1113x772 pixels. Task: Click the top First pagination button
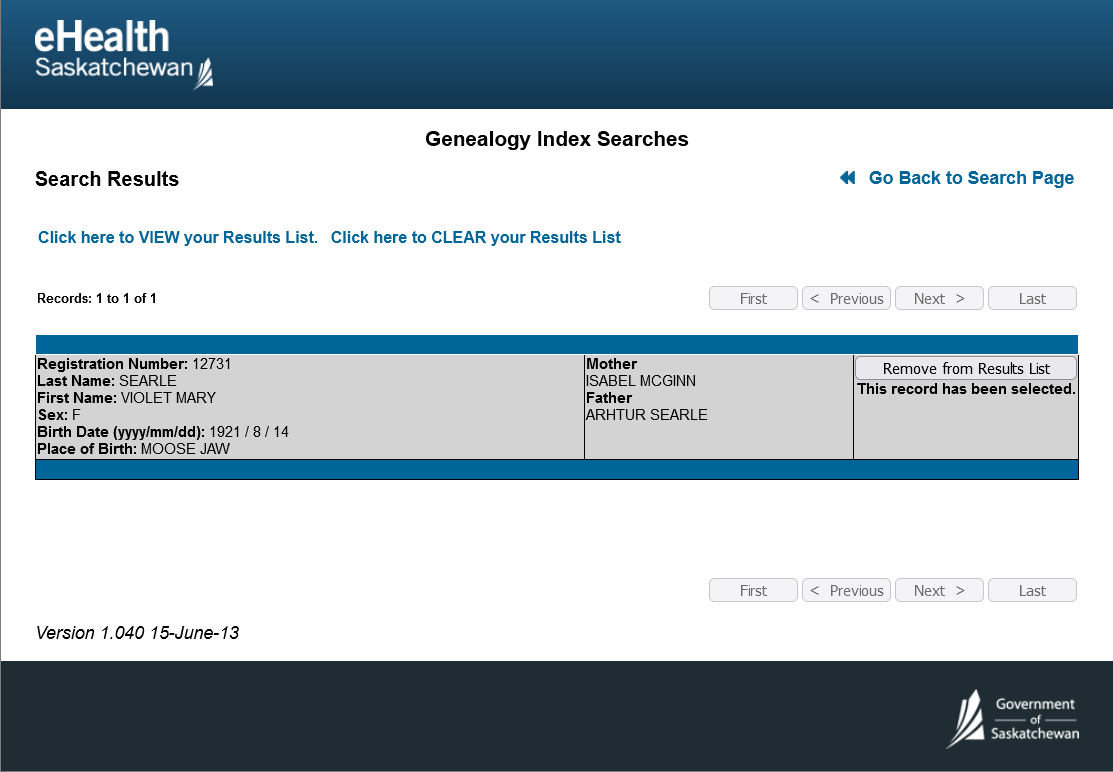(x=753, y=299)
